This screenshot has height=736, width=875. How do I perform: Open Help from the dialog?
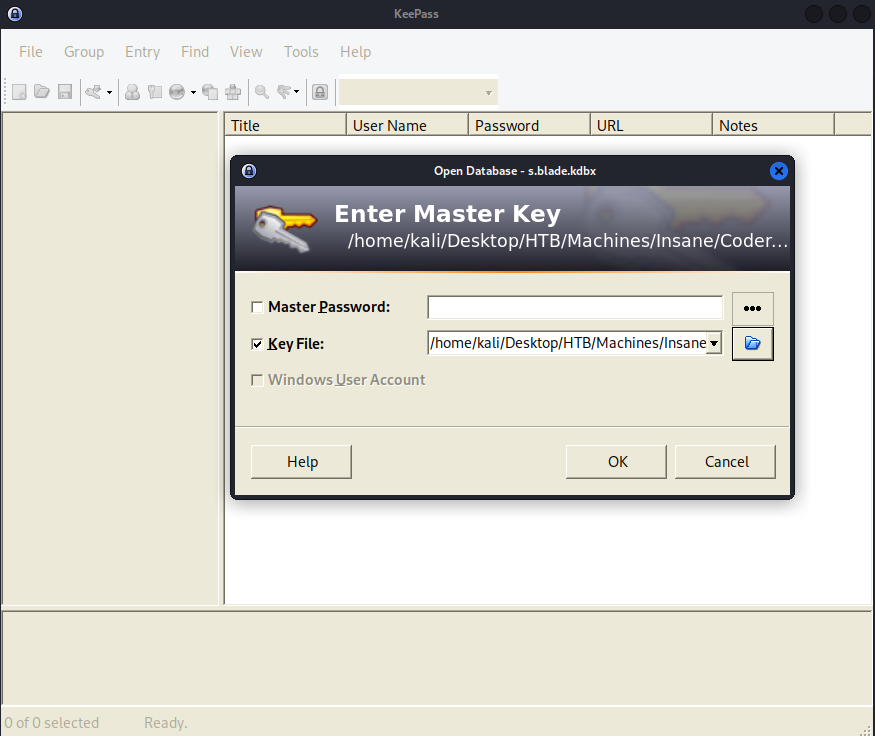(300, 461)
